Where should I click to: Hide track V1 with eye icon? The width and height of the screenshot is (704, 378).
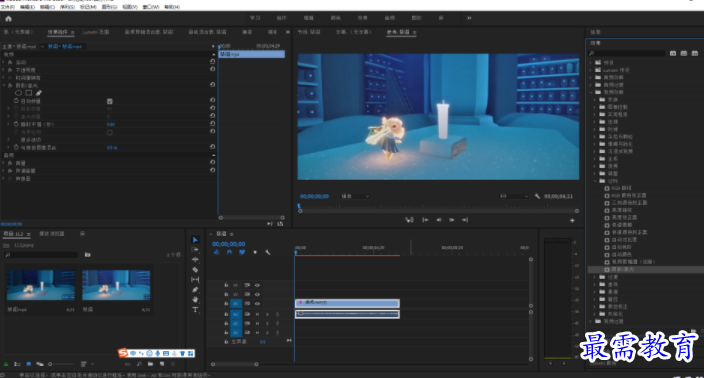pos(257,304)
